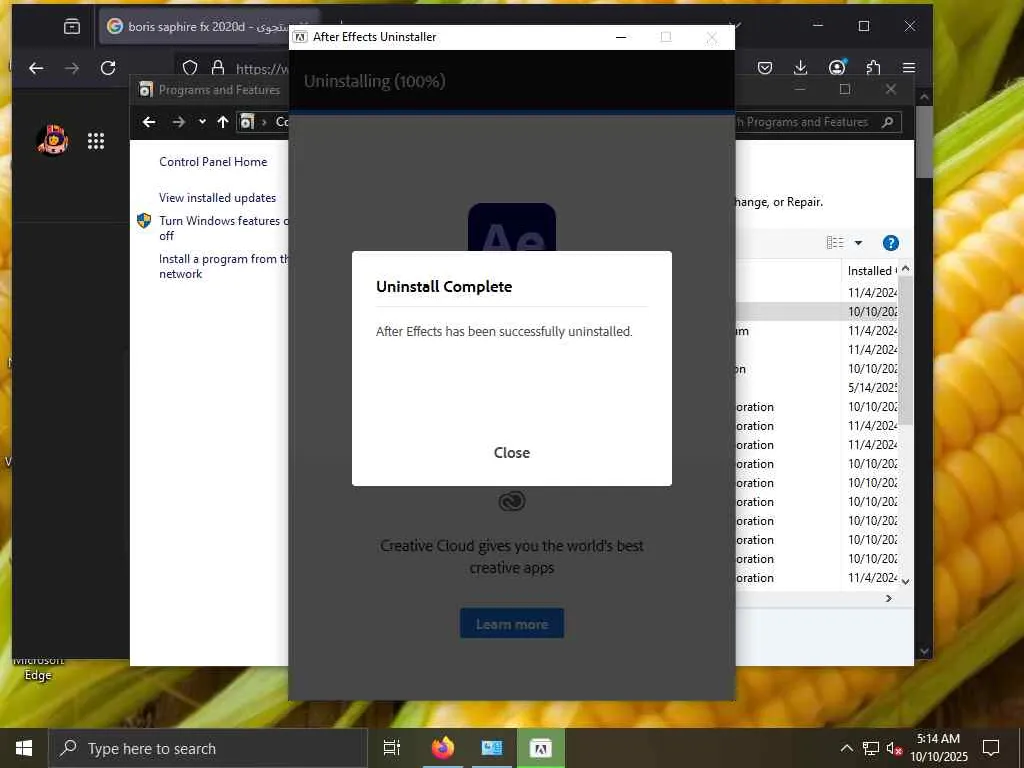Click the Installed On column header
Screen dimensions: 1024x768
(871, 270)
